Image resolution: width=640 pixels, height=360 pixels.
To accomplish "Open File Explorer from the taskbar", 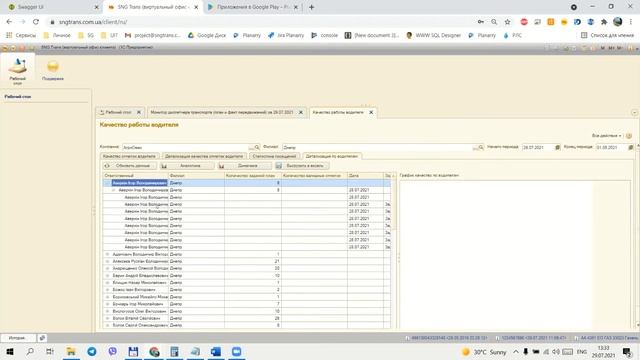I will click(71, 351).
